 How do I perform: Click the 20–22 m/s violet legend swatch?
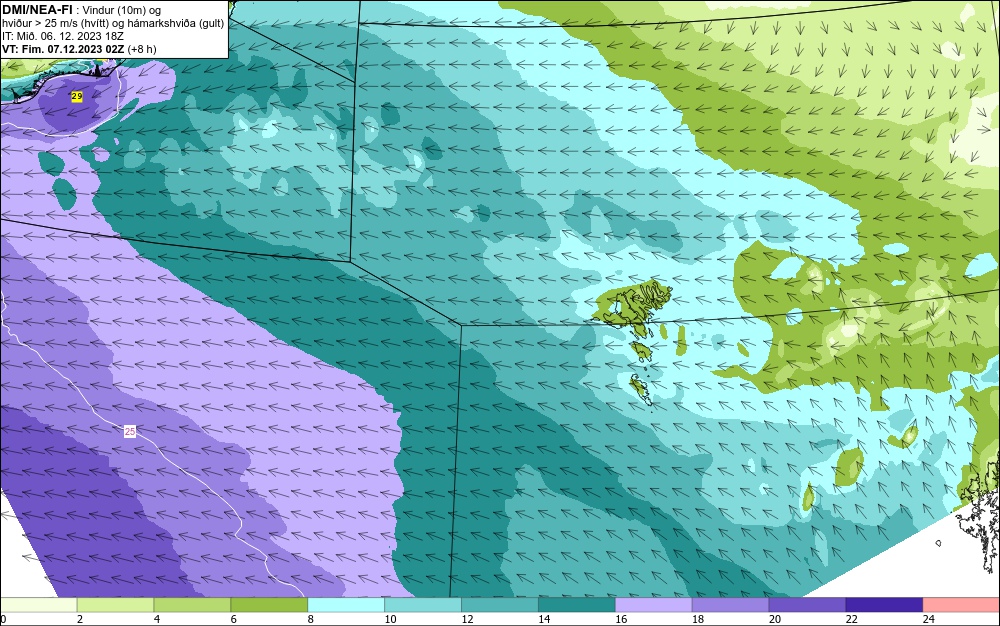pos(807,605)
